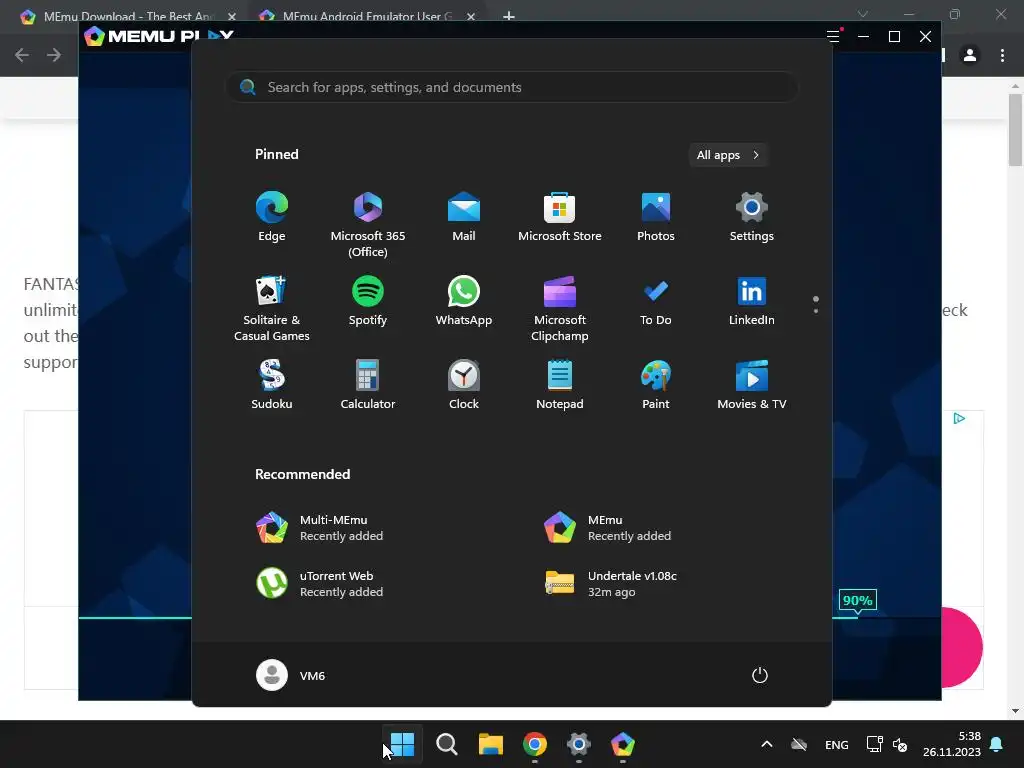Launch Movies & TV
1024x768 pixels.
(752, 385)
